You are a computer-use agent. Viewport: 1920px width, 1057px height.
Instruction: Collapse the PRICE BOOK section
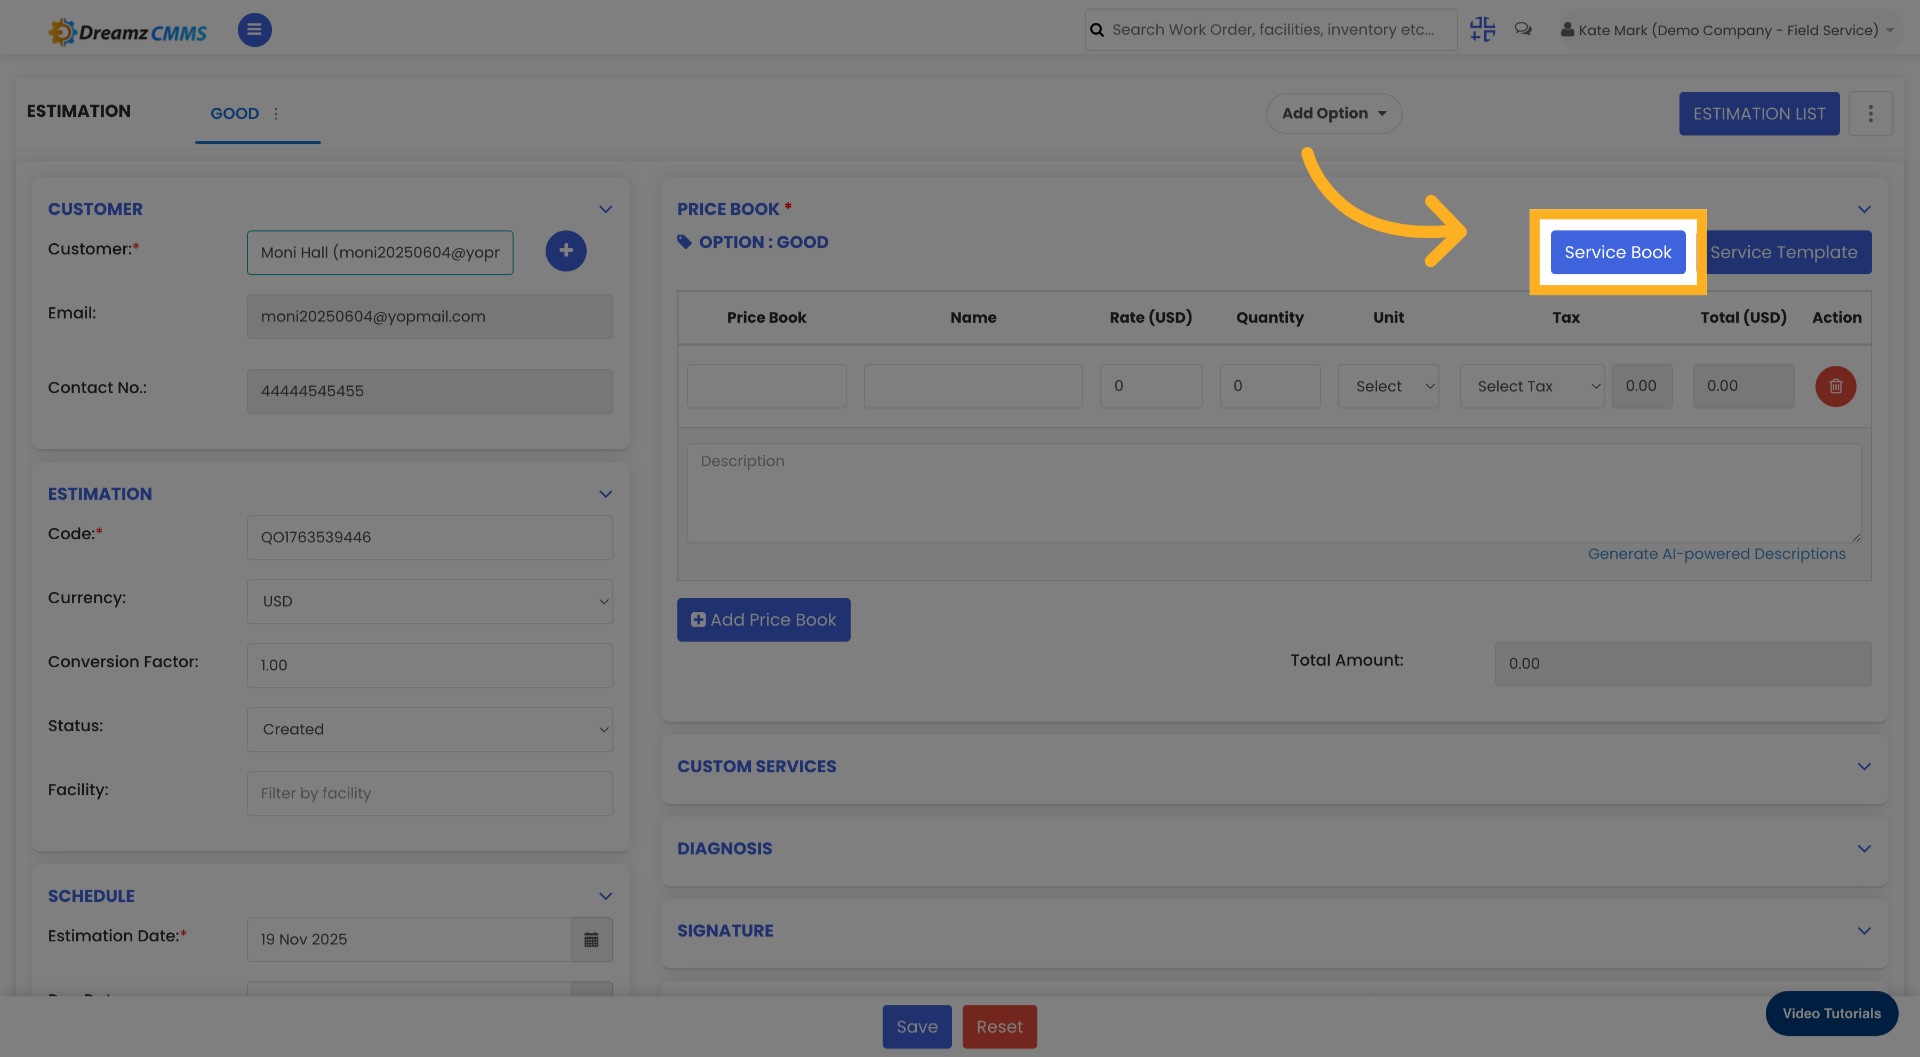coord(1864,209)
